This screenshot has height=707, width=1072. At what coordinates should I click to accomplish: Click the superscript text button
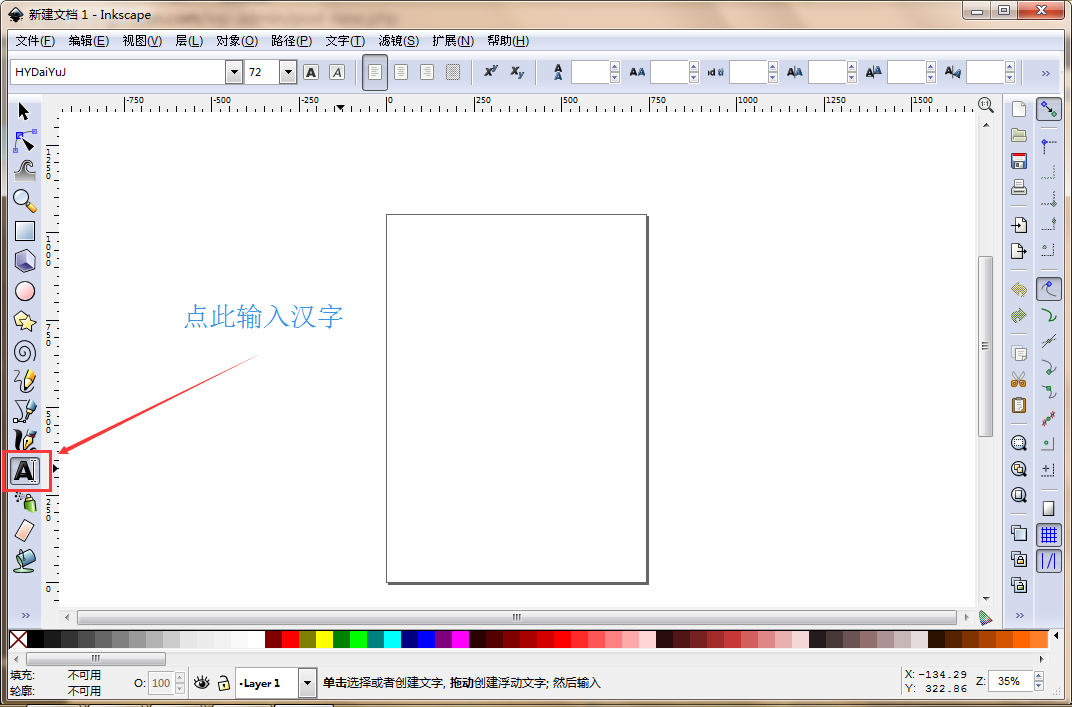tap(491, 72)
